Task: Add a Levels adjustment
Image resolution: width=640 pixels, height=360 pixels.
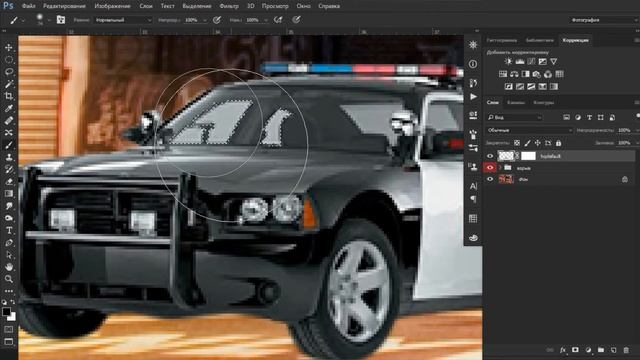Action: [520, 62]
